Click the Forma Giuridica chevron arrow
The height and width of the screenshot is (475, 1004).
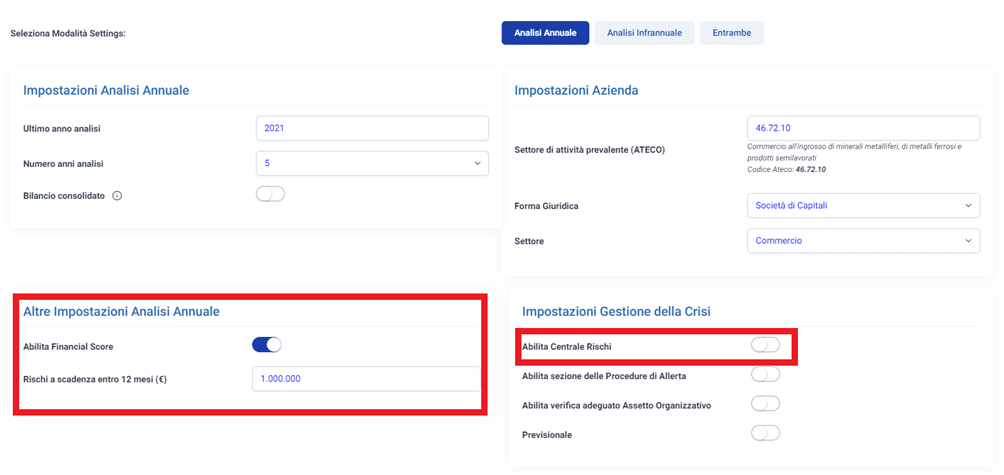[968, 205]
